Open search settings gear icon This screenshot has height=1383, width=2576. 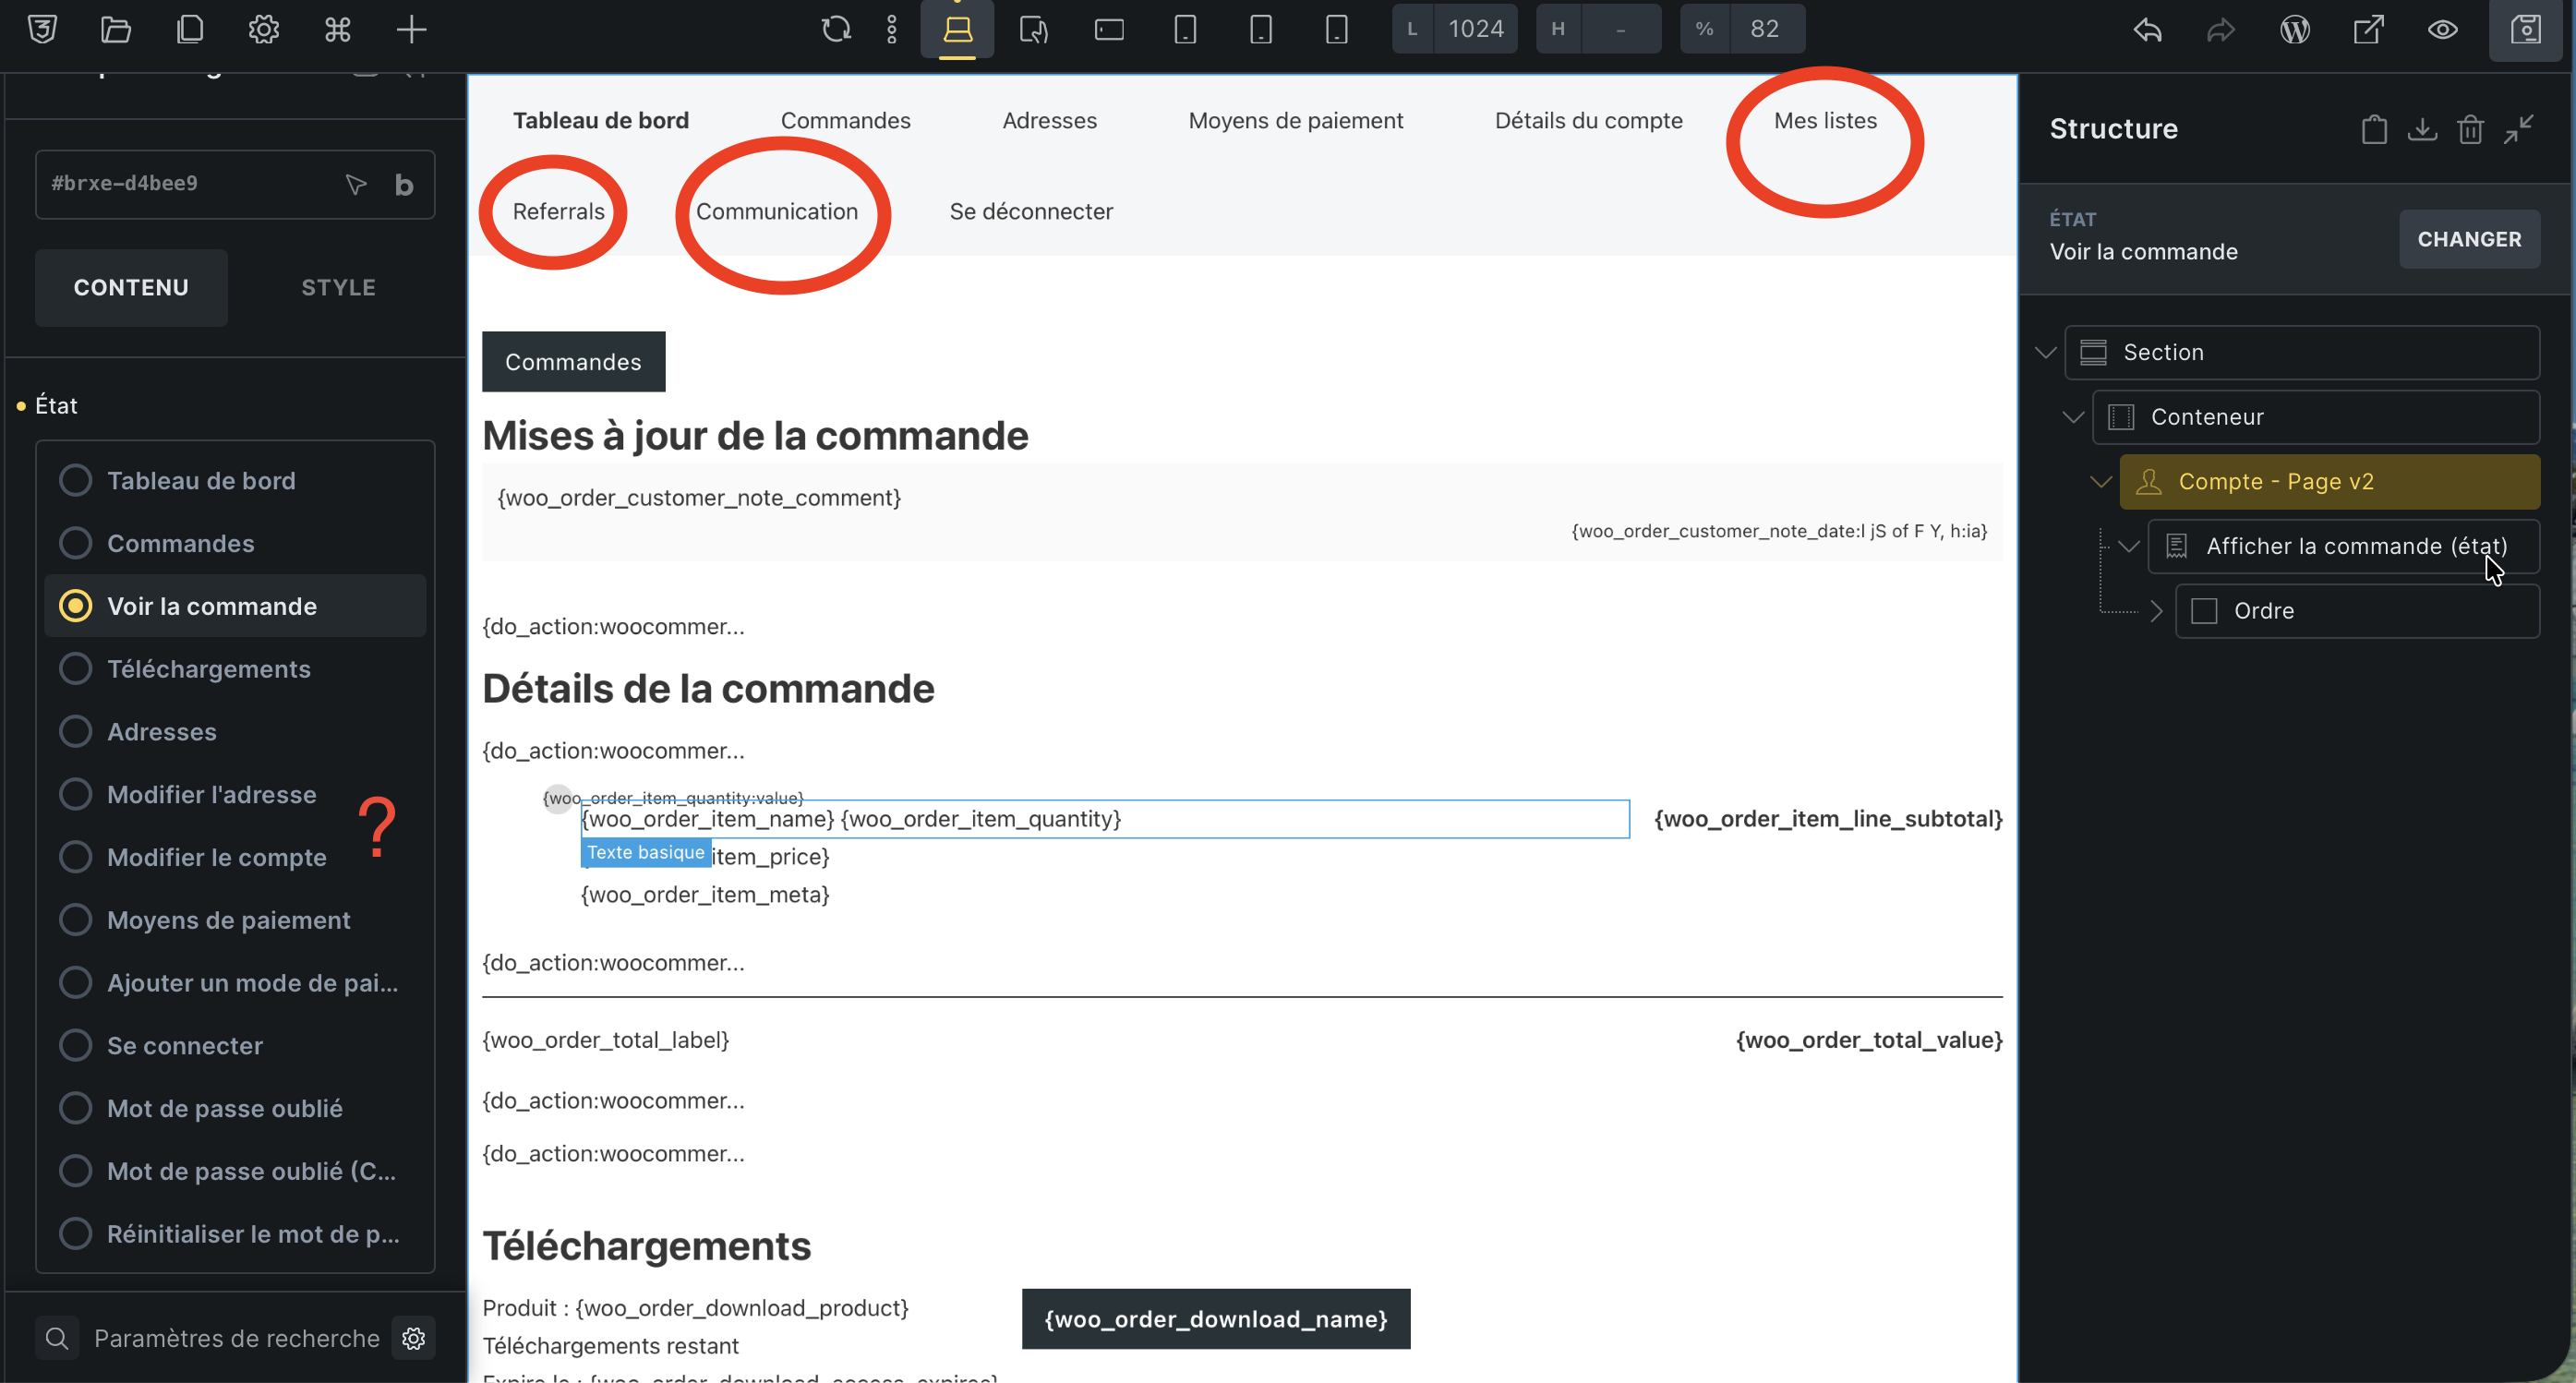pyautogui.click(x=414, y=1338)
